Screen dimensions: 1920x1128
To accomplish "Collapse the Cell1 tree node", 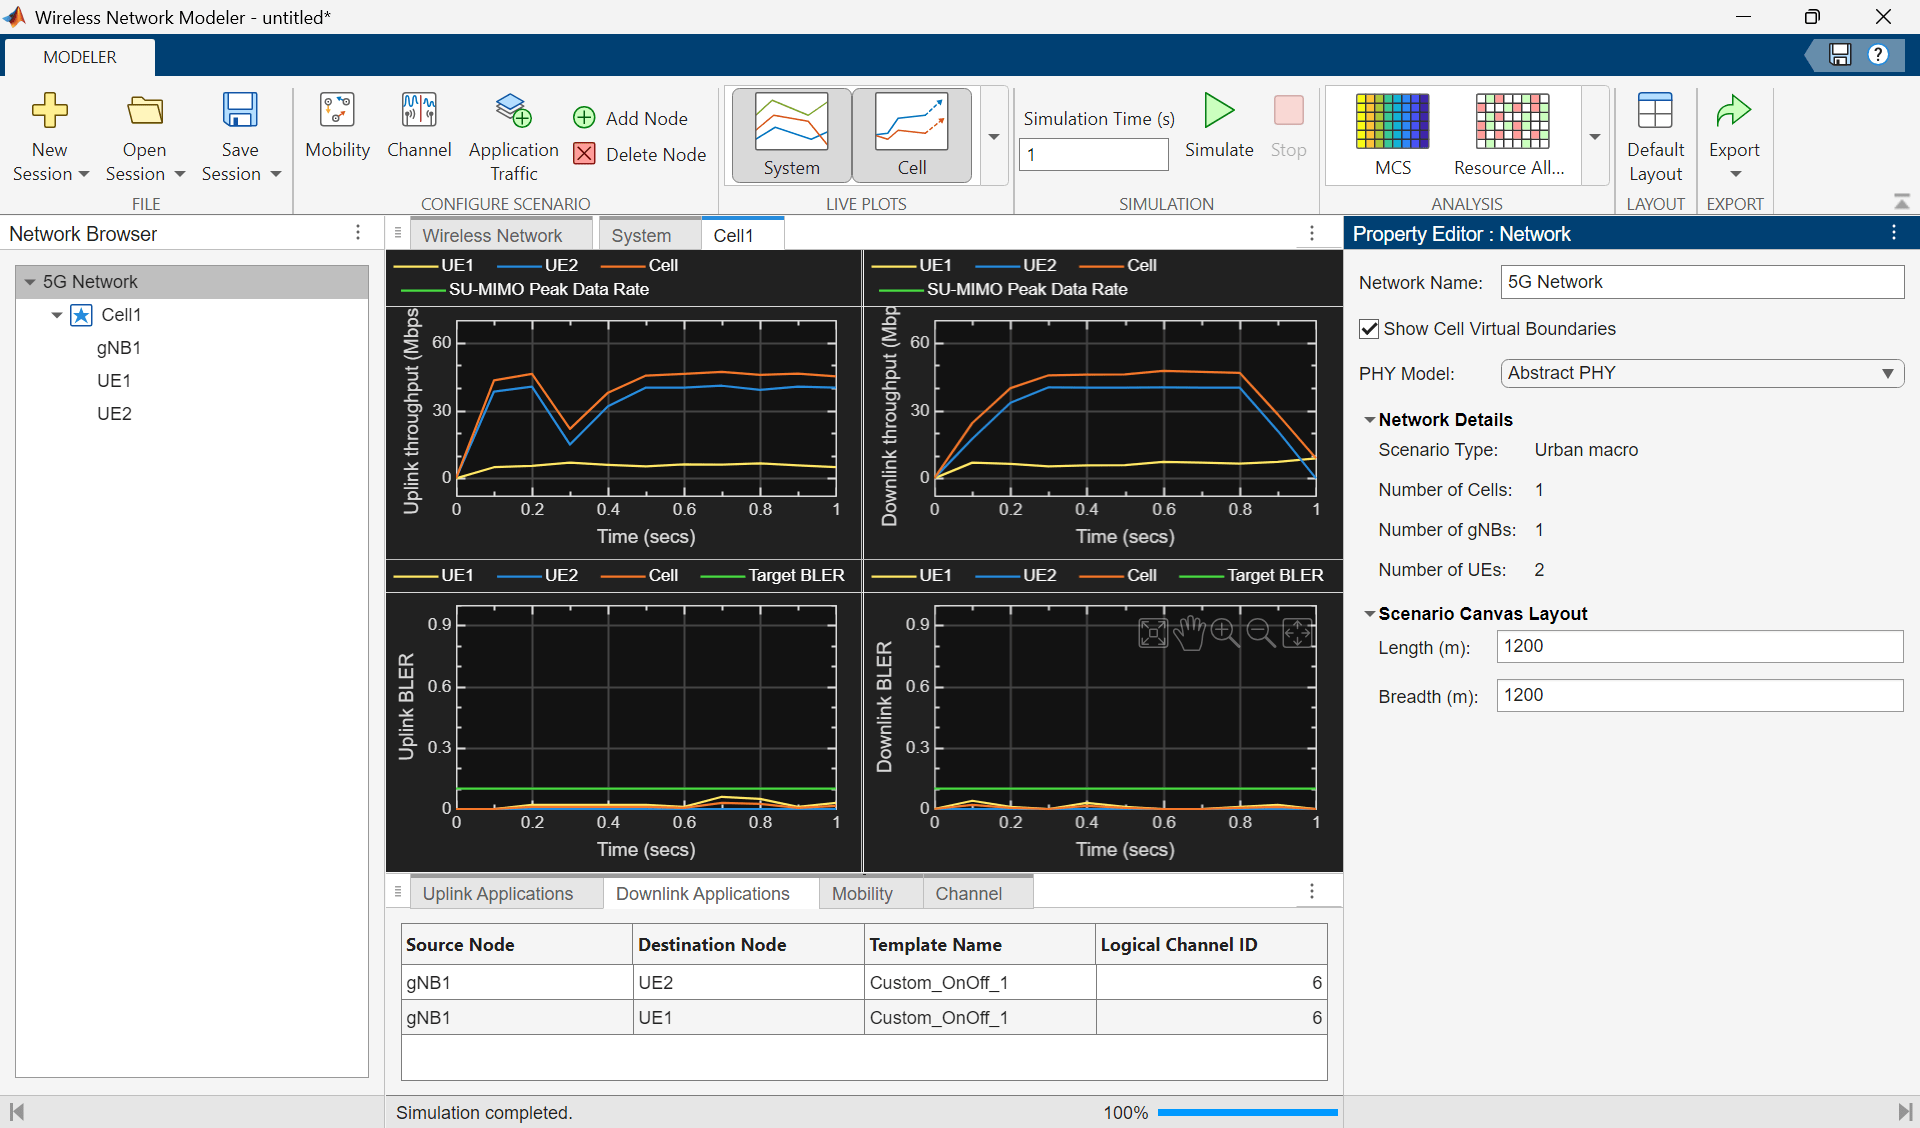I will pyautogui.click(x=57, y=315).
